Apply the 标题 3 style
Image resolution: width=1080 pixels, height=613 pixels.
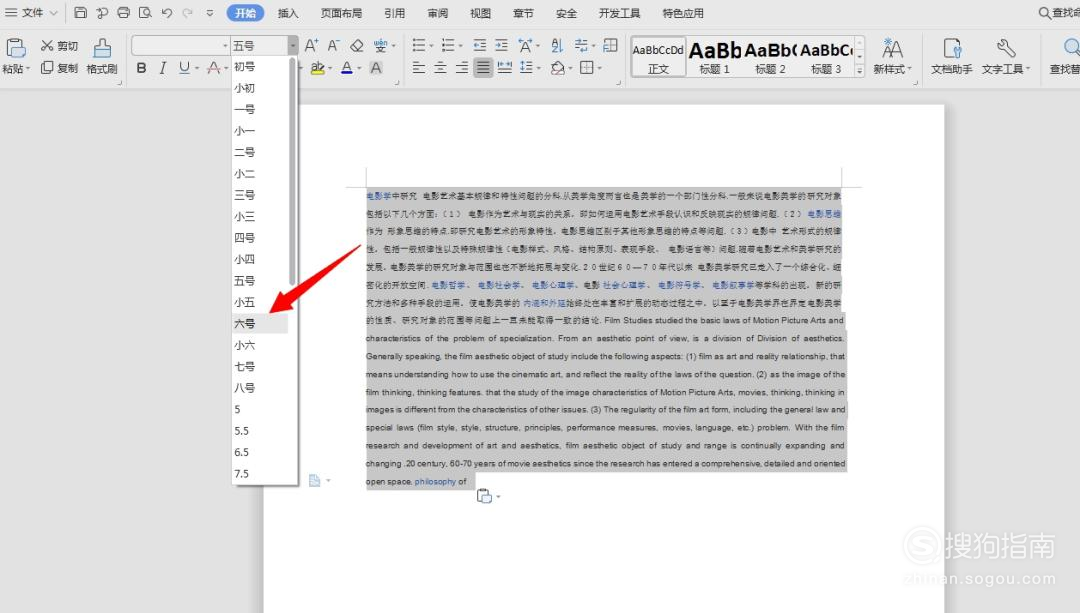(x=826, y=56)
